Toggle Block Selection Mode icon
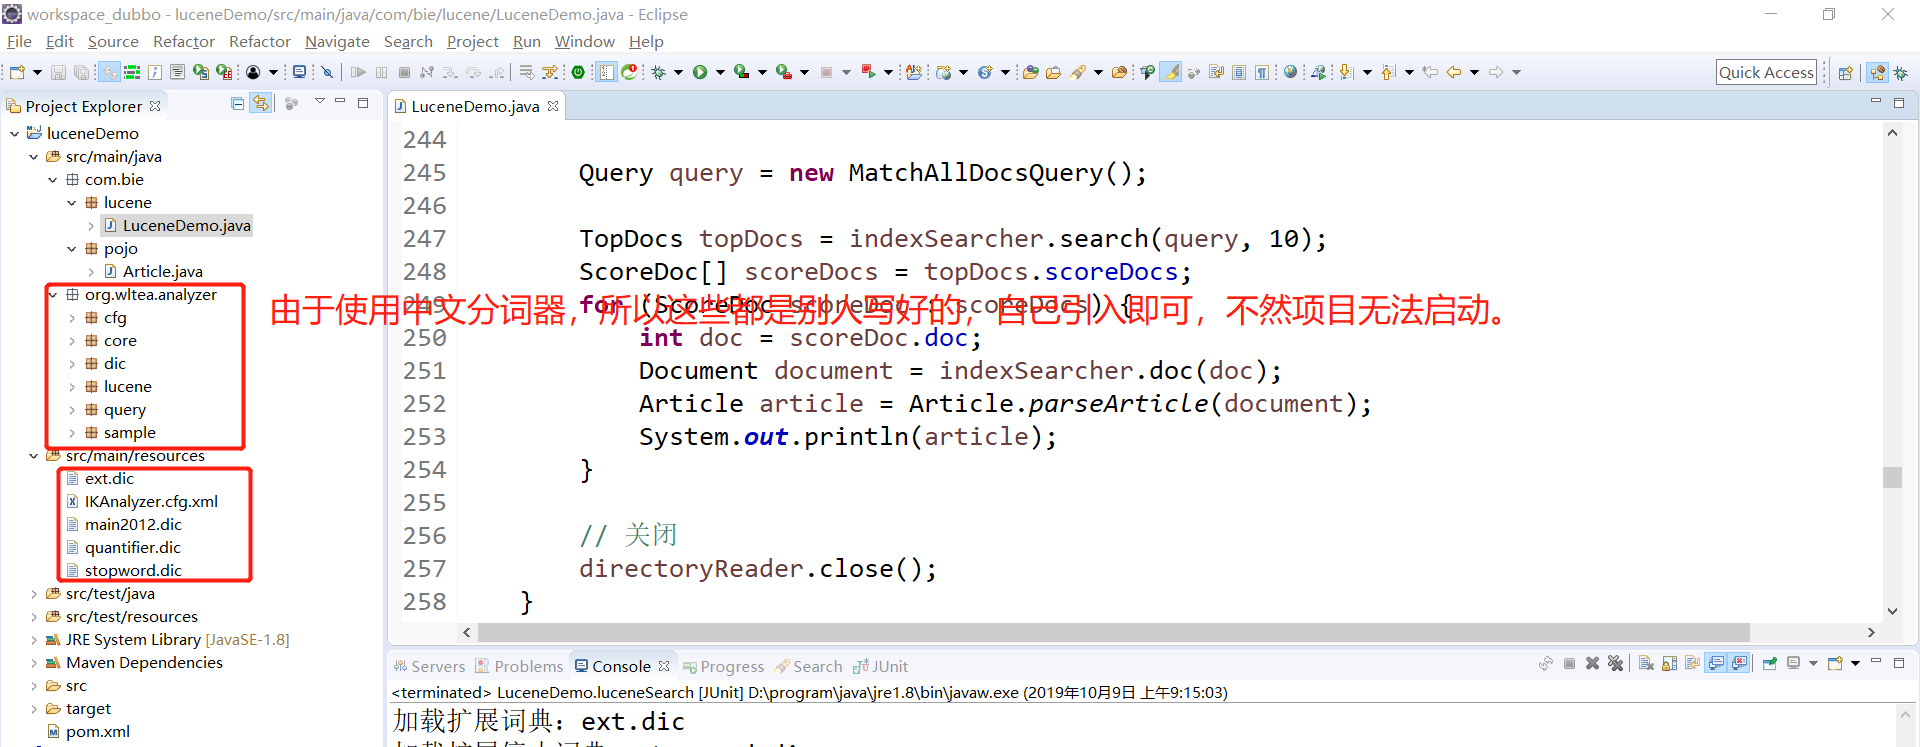 point(1239,72)
